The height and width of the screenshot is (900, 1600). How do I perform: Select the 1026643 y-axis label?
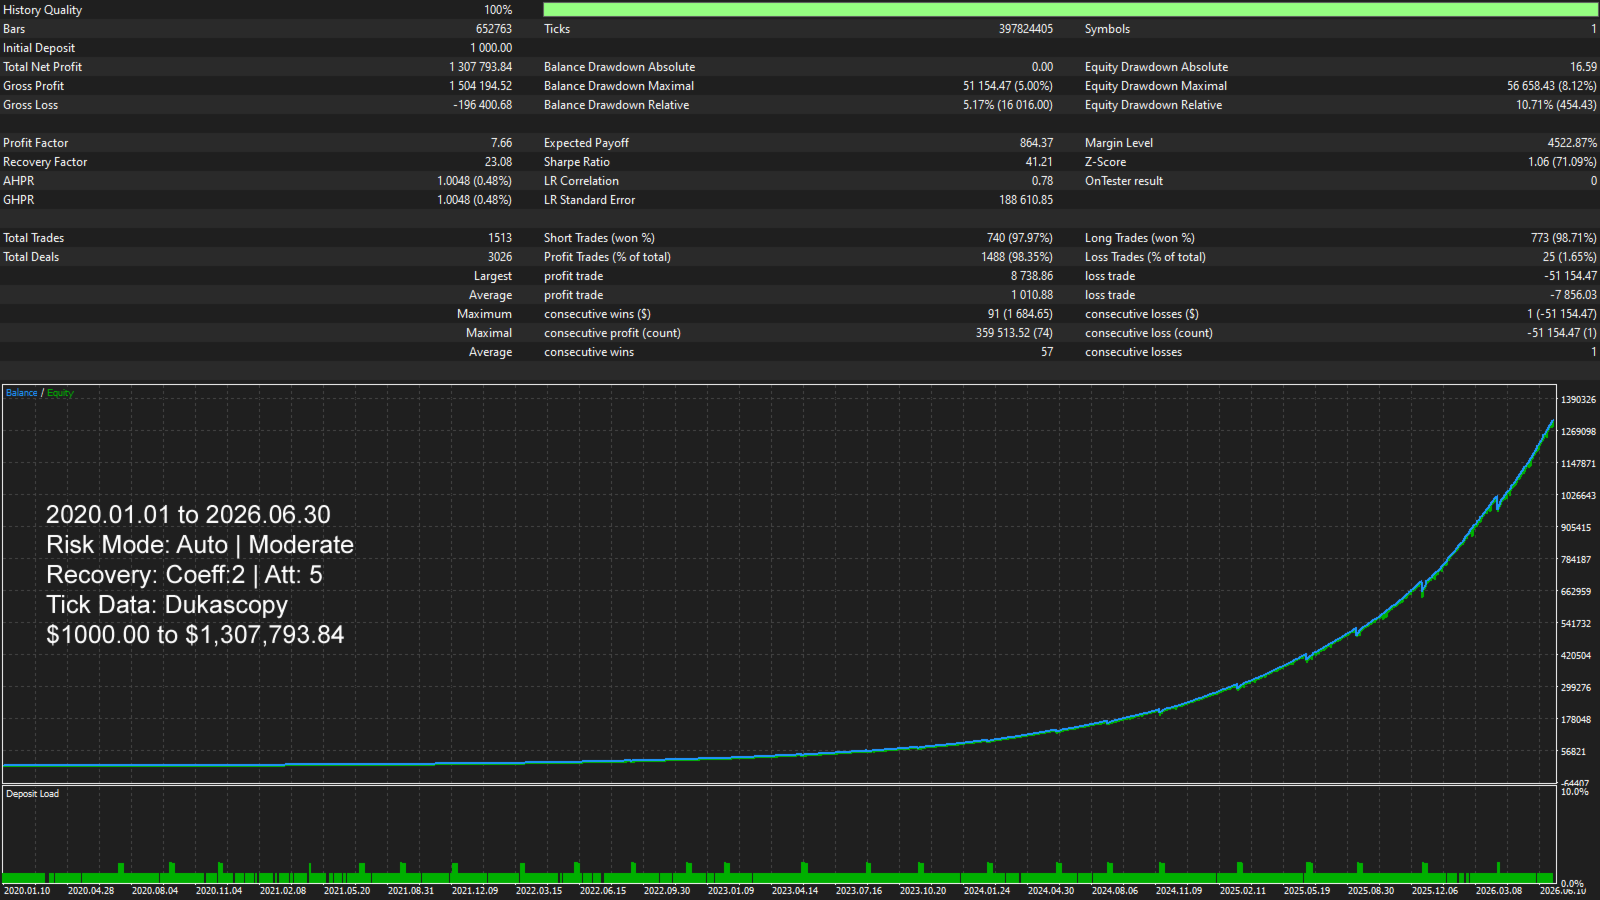coord(1578,496)
